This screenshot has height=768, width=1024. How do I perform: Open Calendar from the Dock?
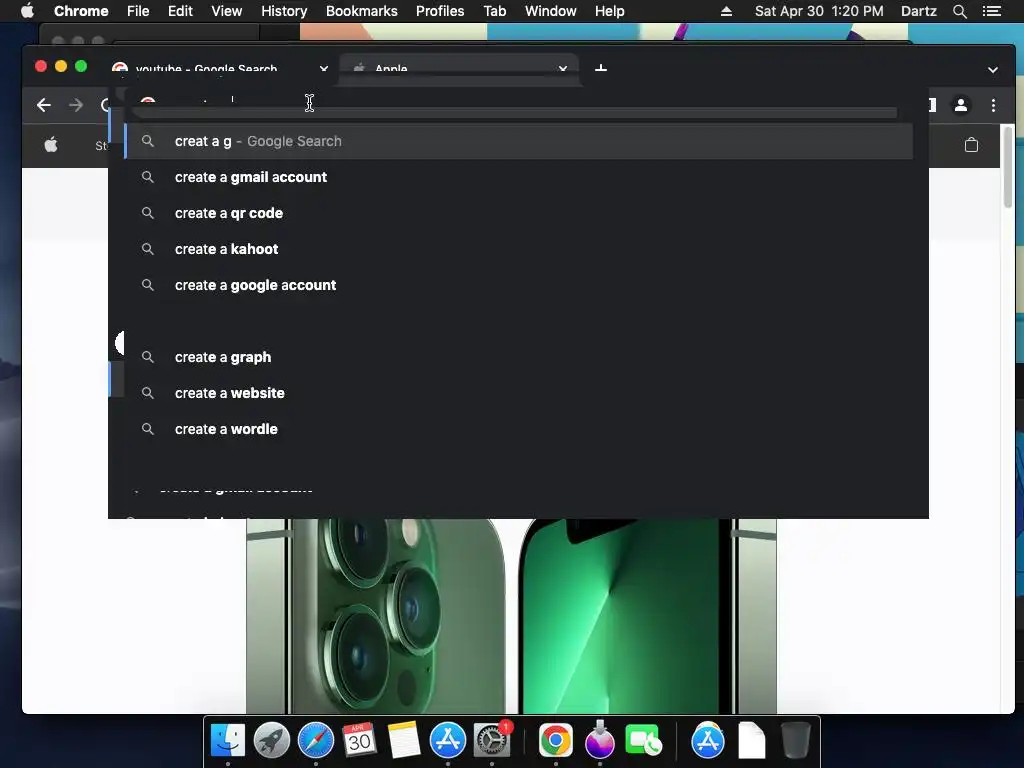(359, 741)
